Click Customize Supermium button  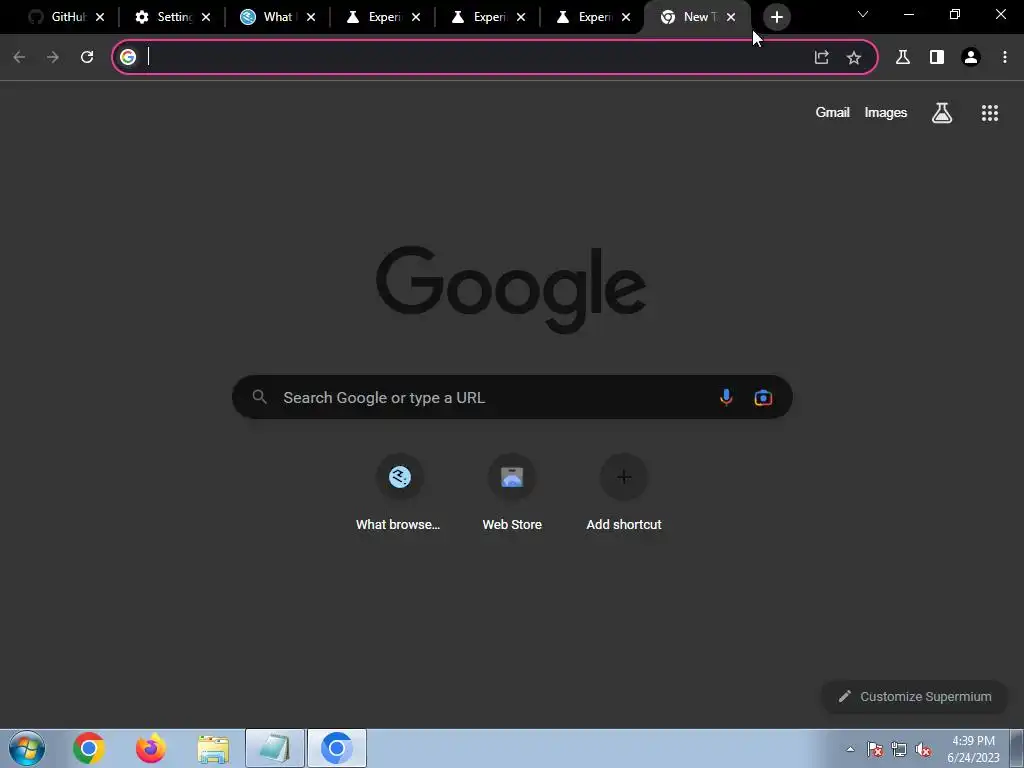pos(914,696)
